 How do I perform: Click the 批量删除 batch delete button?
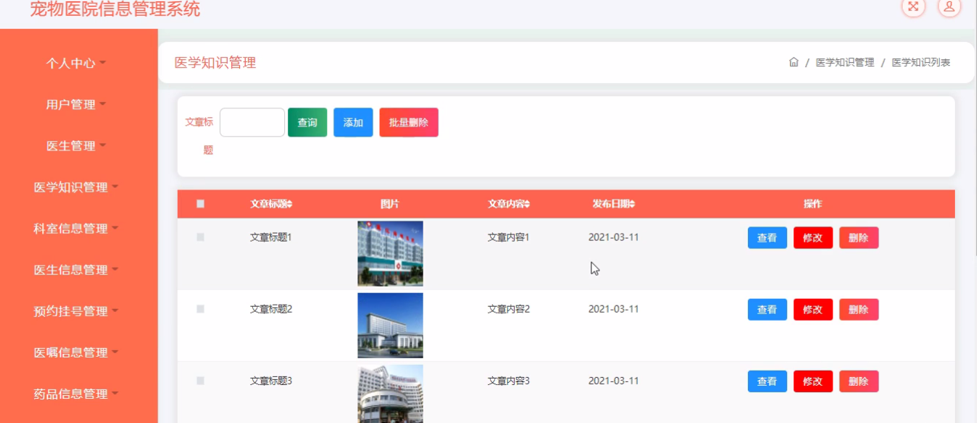[x=409, y=123]
